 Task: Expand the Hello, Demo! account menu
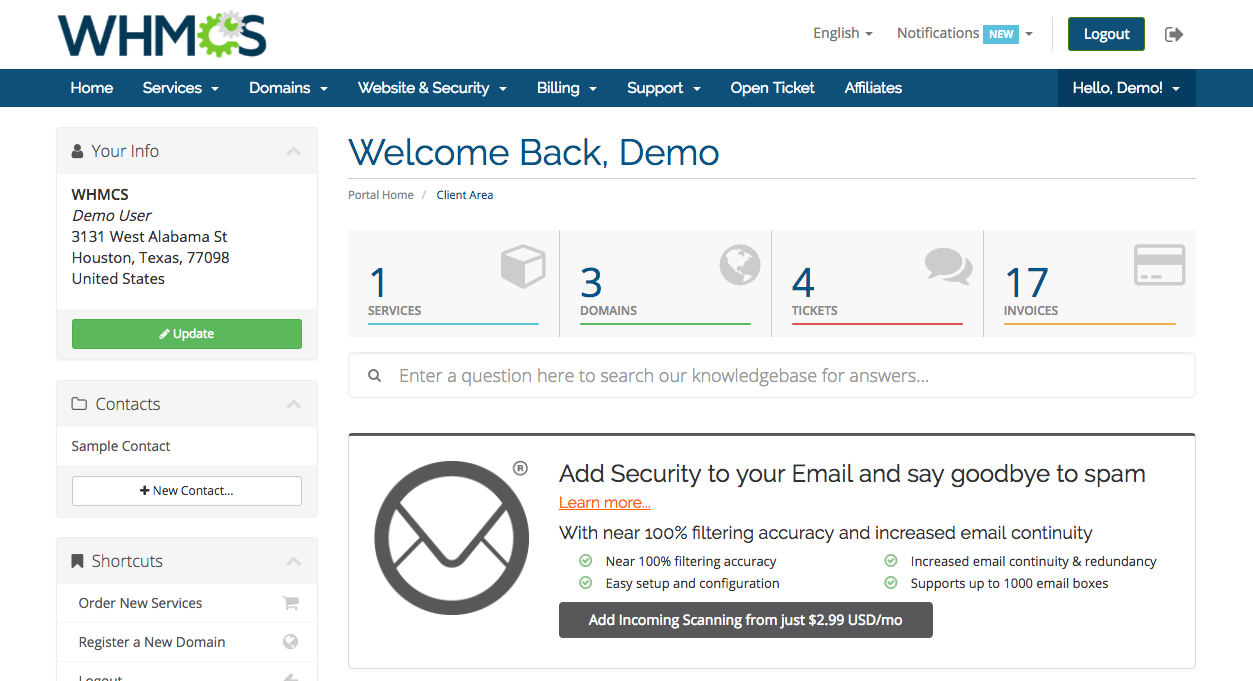pyautogui.click(x=1126, y=88)
